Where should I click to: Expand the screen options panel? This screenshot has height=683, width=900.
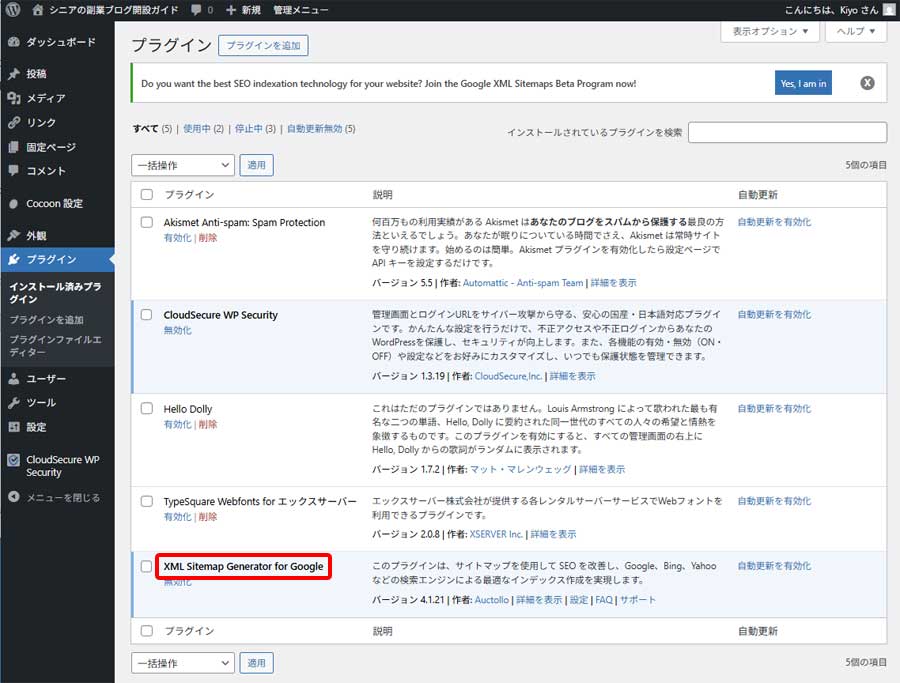[769, 31]
